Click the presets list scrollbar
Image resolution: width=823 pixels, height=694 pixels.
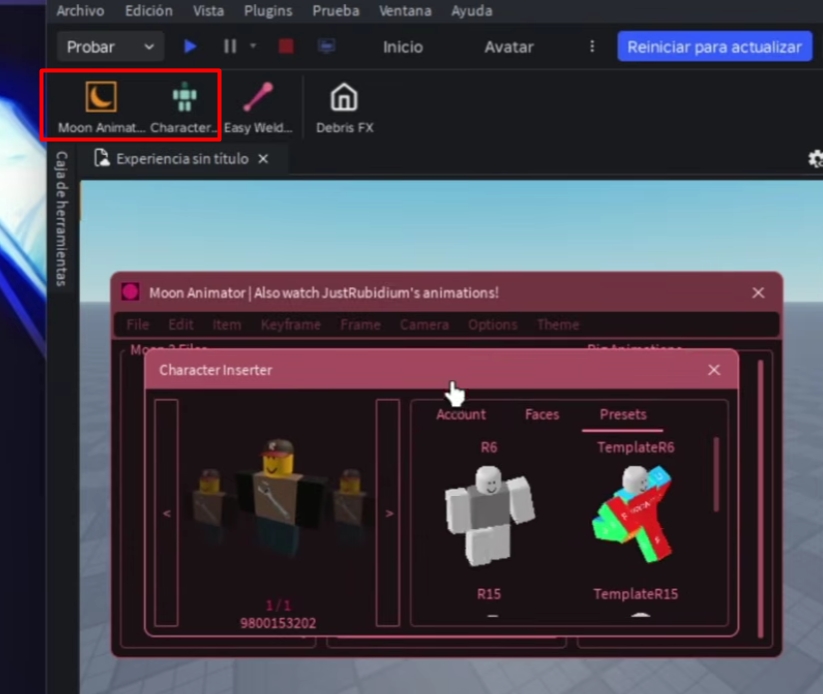pyautogui.click(x=716, y=474)
